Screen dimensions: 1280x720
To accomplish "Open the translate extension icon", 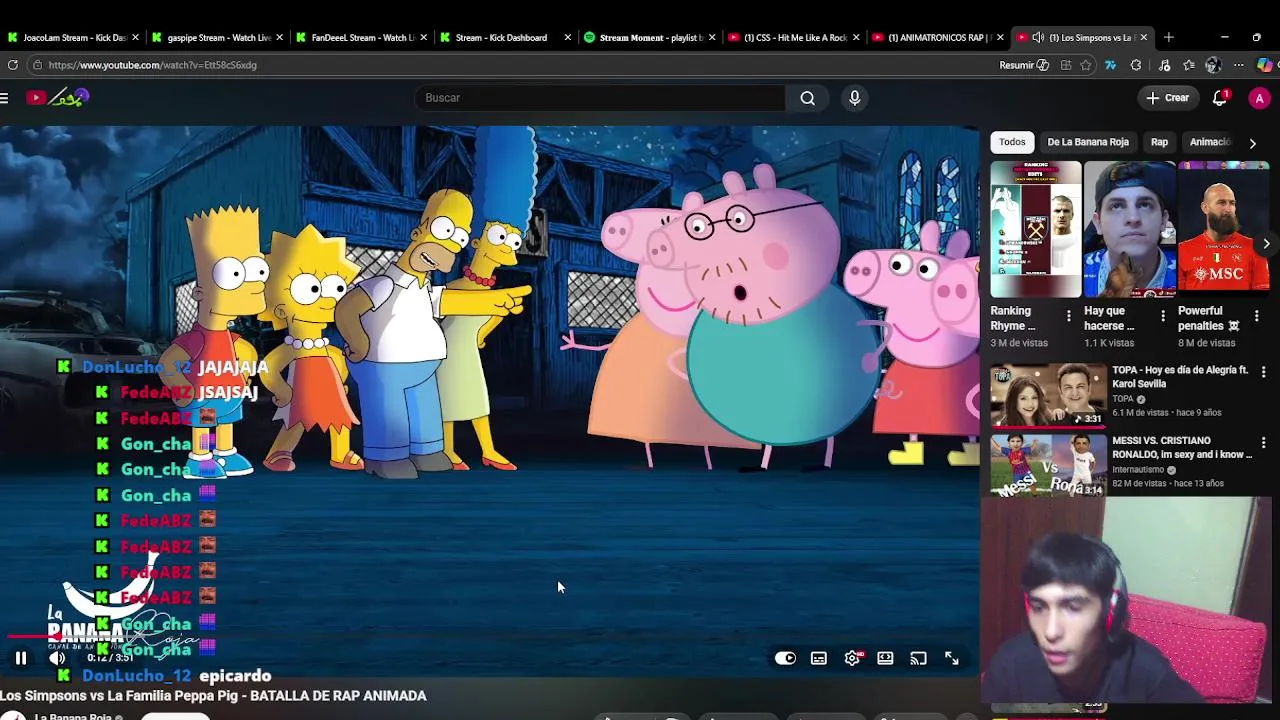I will (1110, 65).
